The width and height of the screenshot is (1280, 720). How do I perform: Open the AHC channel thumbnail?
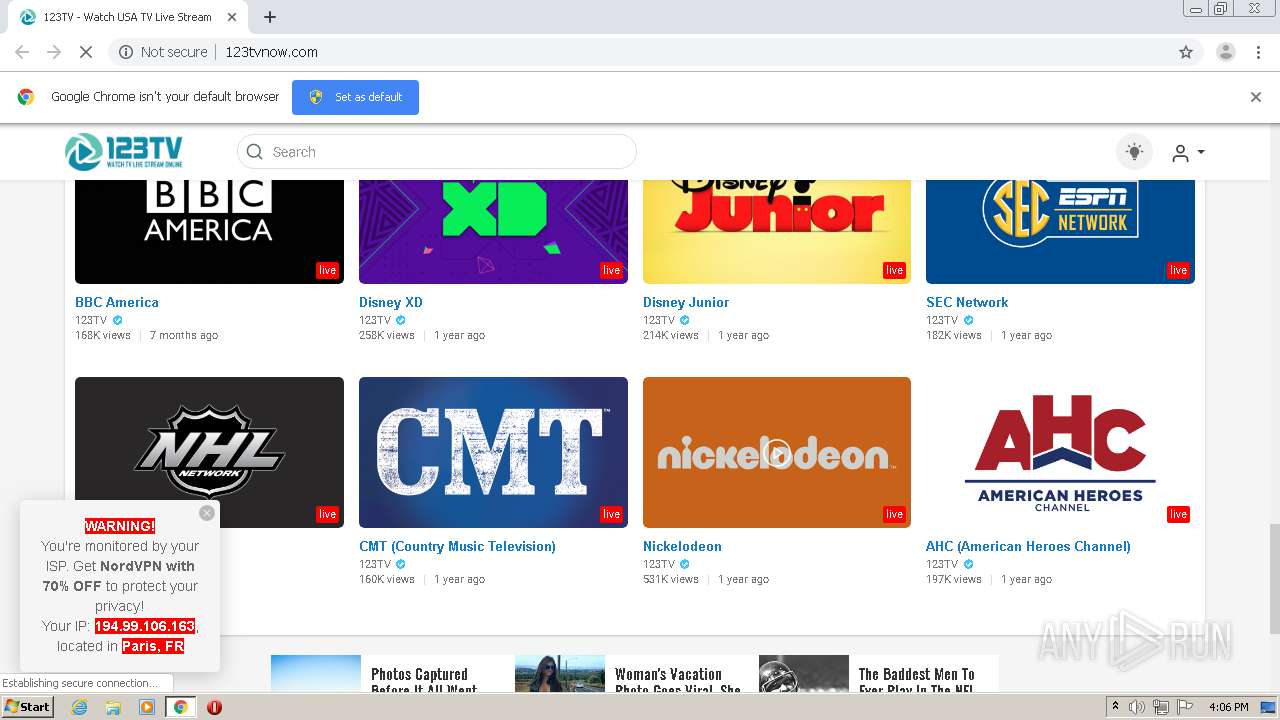point(1060,452)
